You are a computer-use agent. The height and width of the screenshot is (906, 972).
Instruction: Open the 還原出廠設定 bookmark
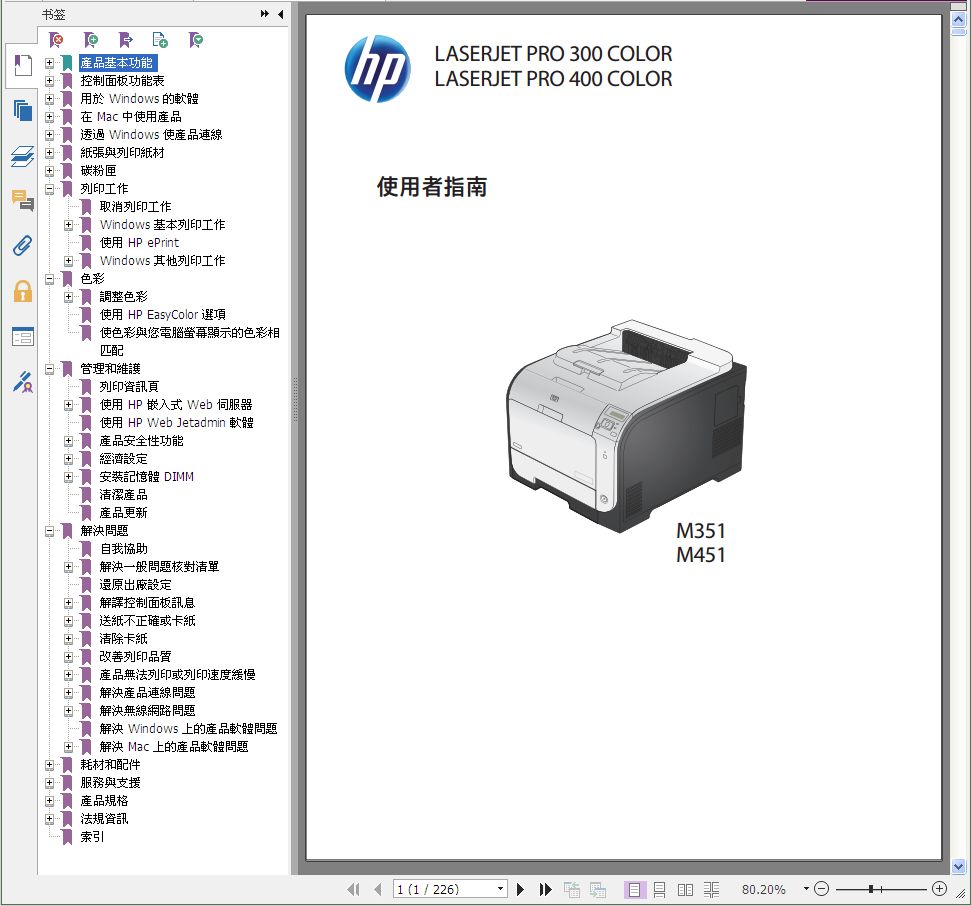pyautogui.click(x=135, y=584)
